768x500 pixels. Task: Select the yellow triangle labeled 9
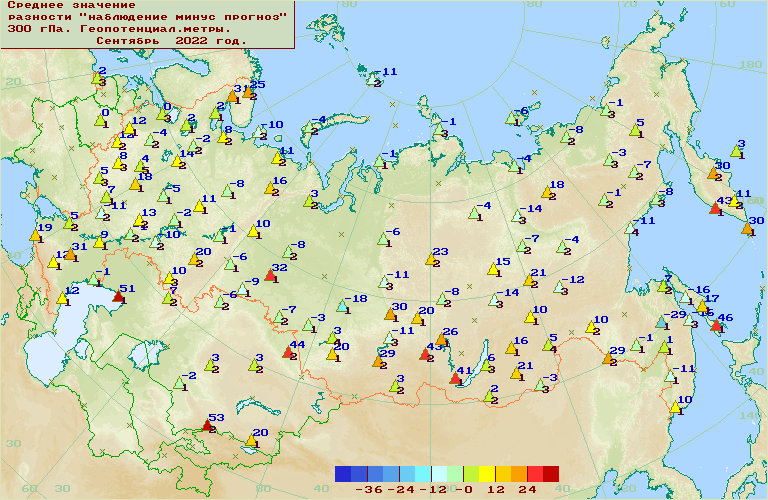99,242
